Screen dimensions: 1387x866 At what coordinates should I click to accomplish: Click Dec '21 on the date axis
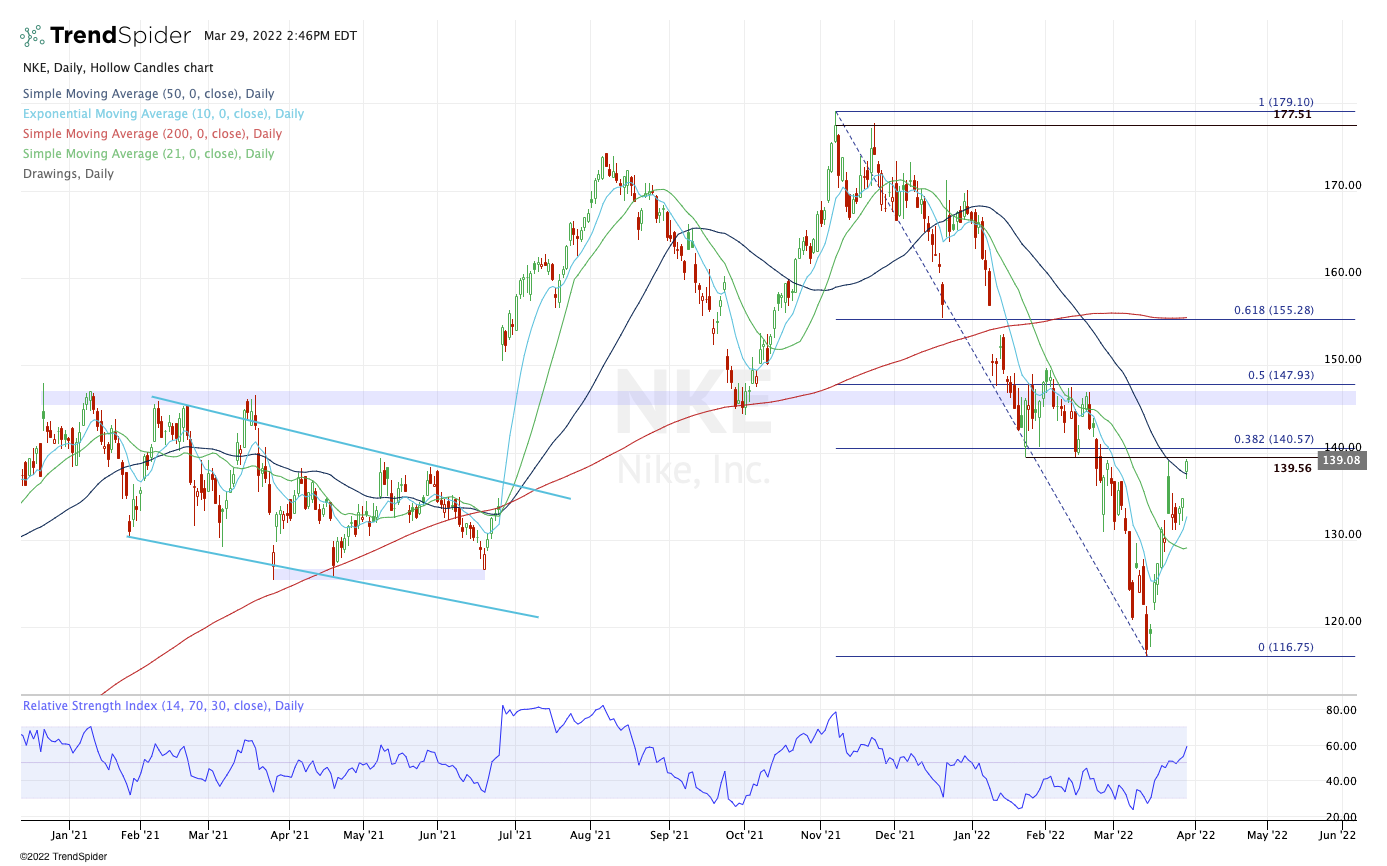[894, 834]
